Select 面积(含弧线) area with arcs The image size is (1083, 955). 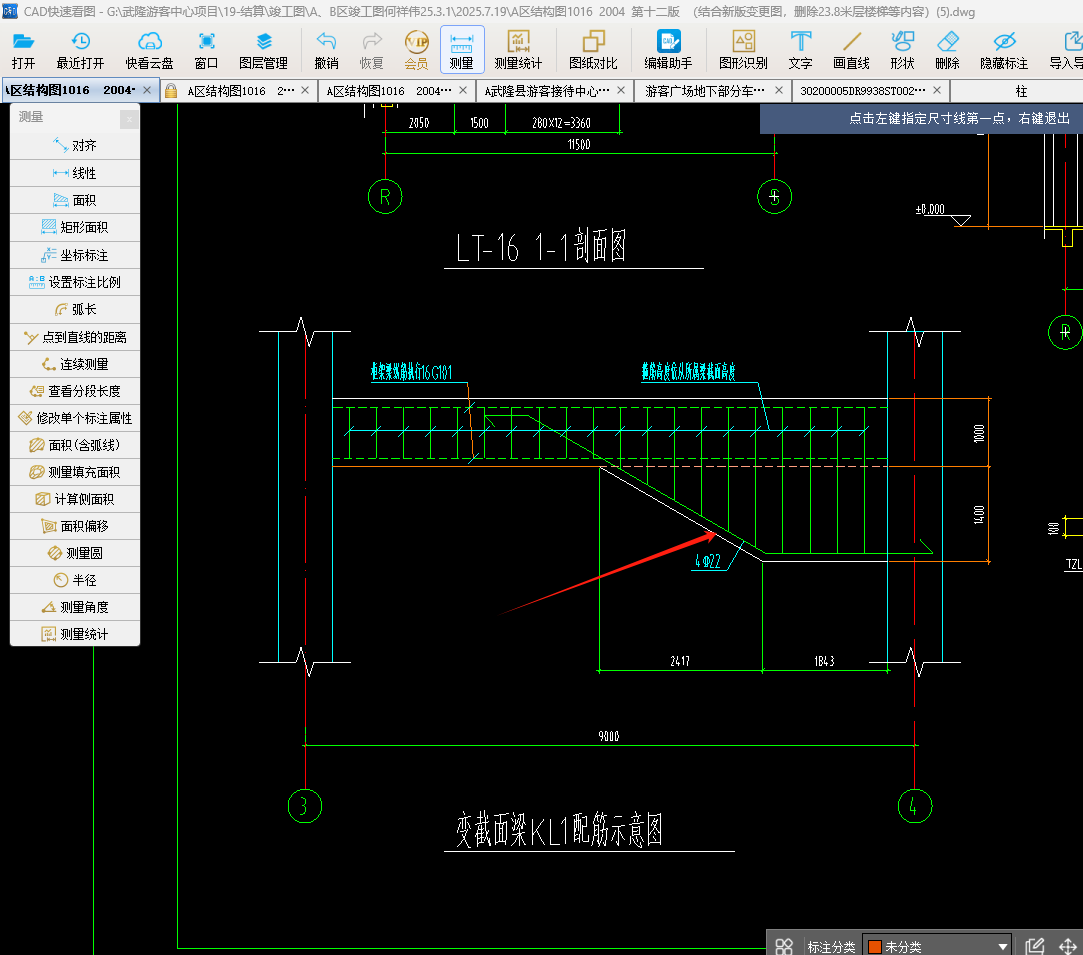[75, 445]
